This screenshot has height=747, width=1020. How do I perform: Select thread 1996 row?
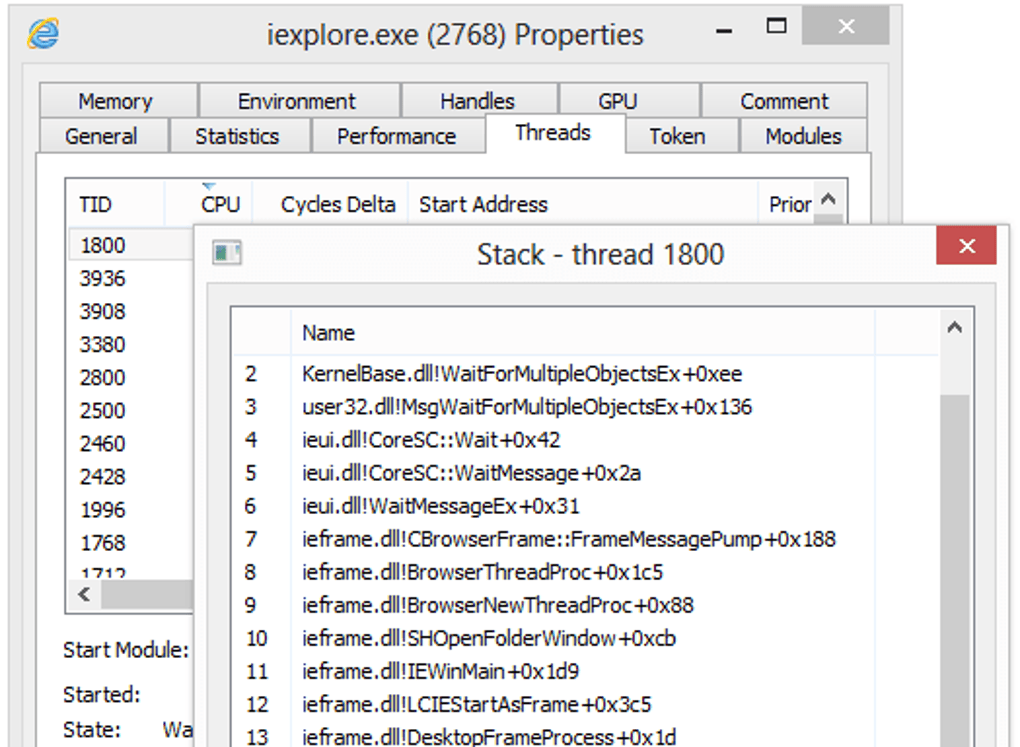pos(130,509)
